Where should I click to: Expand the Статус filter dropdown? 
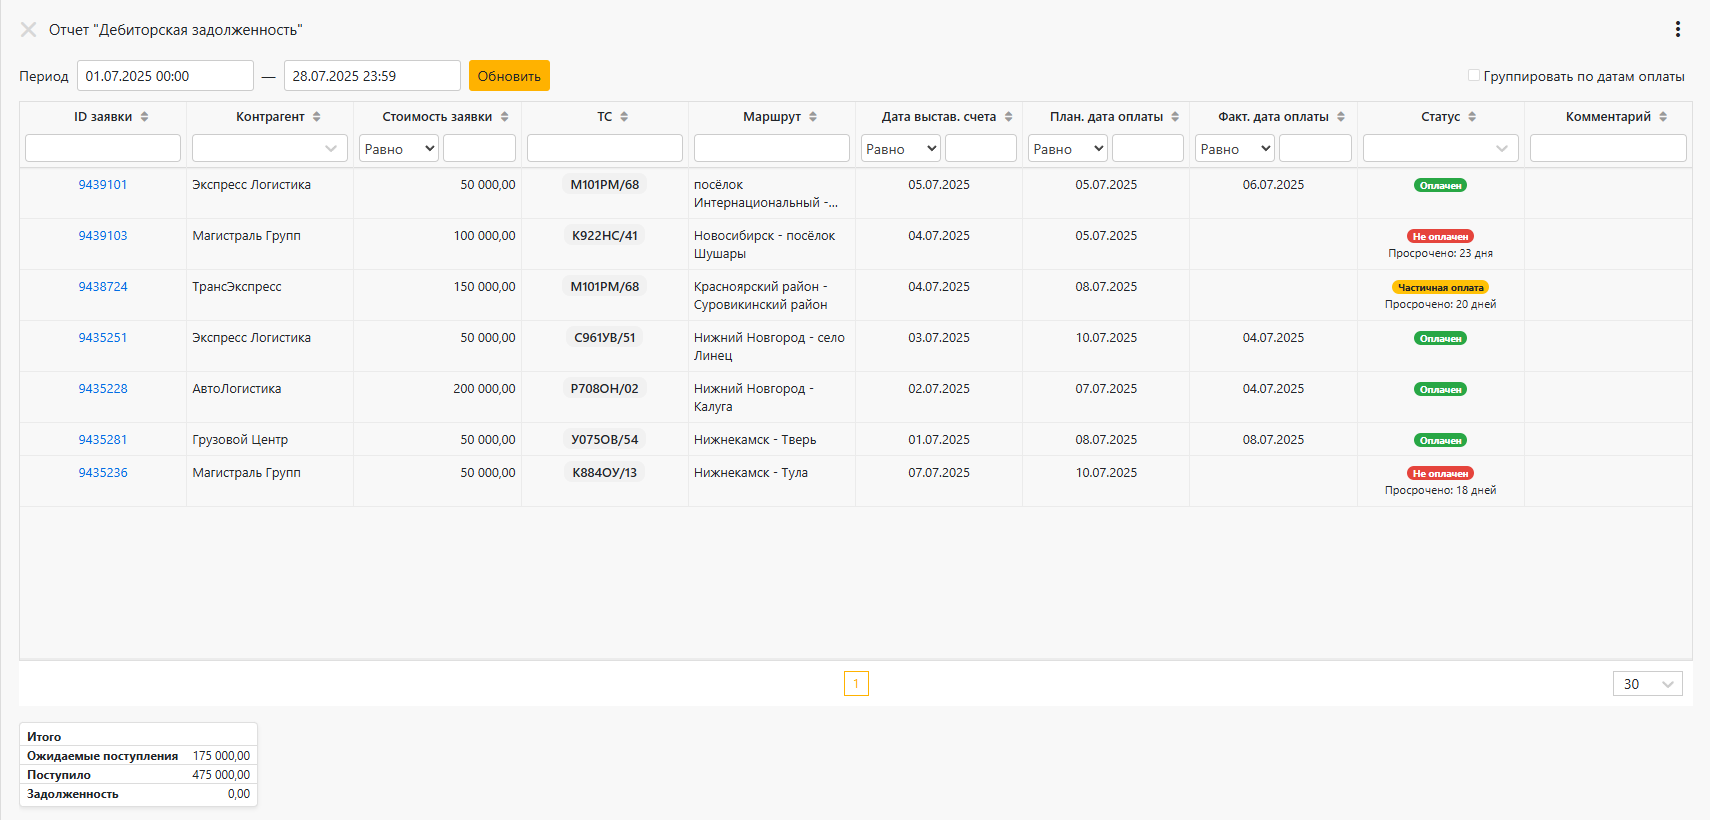pyautogui.click(x=1440, y=148)
